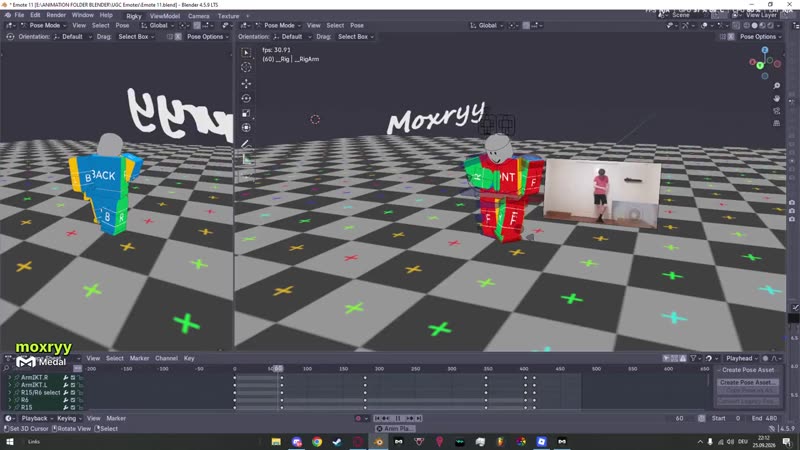
Task: Click the playhead marker at frame 60
Action: [x=278, y=368]
